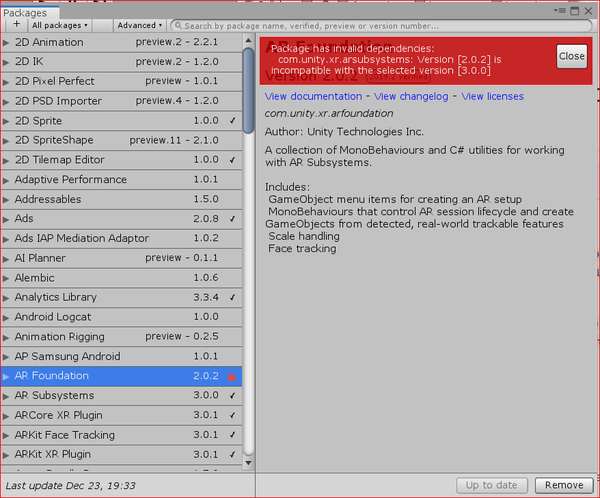Select the Ads package row
600x498 pixels.
(121, 219)
